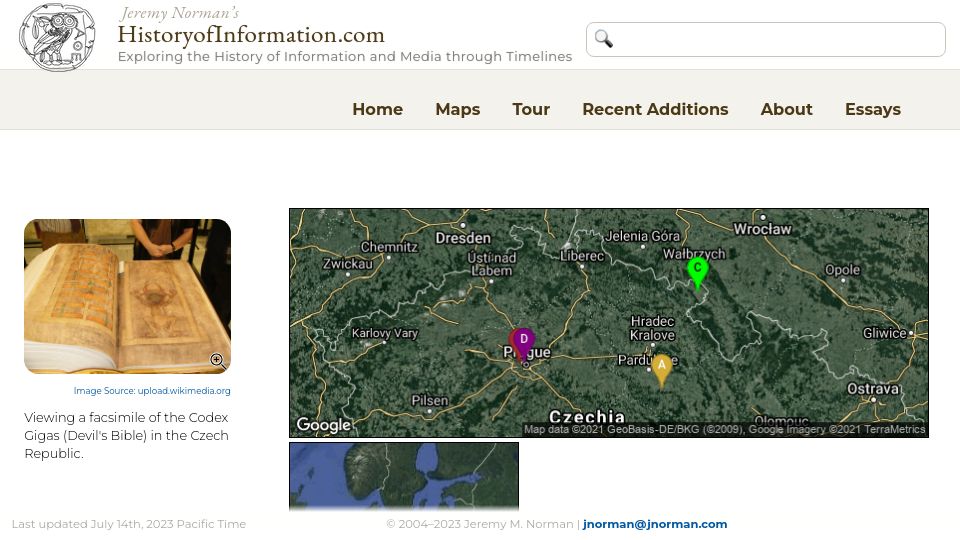Click the Opole label on the map

pos(842,270)
